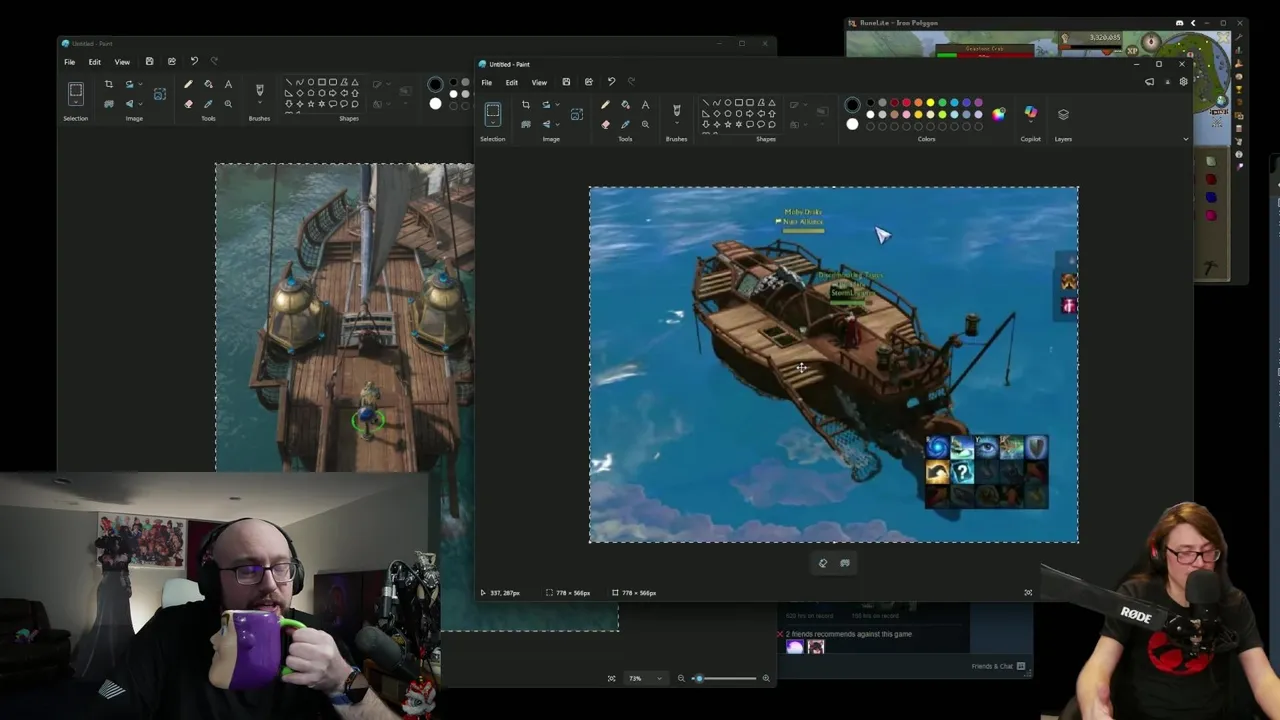Click the Friends & Chat button

997,666
